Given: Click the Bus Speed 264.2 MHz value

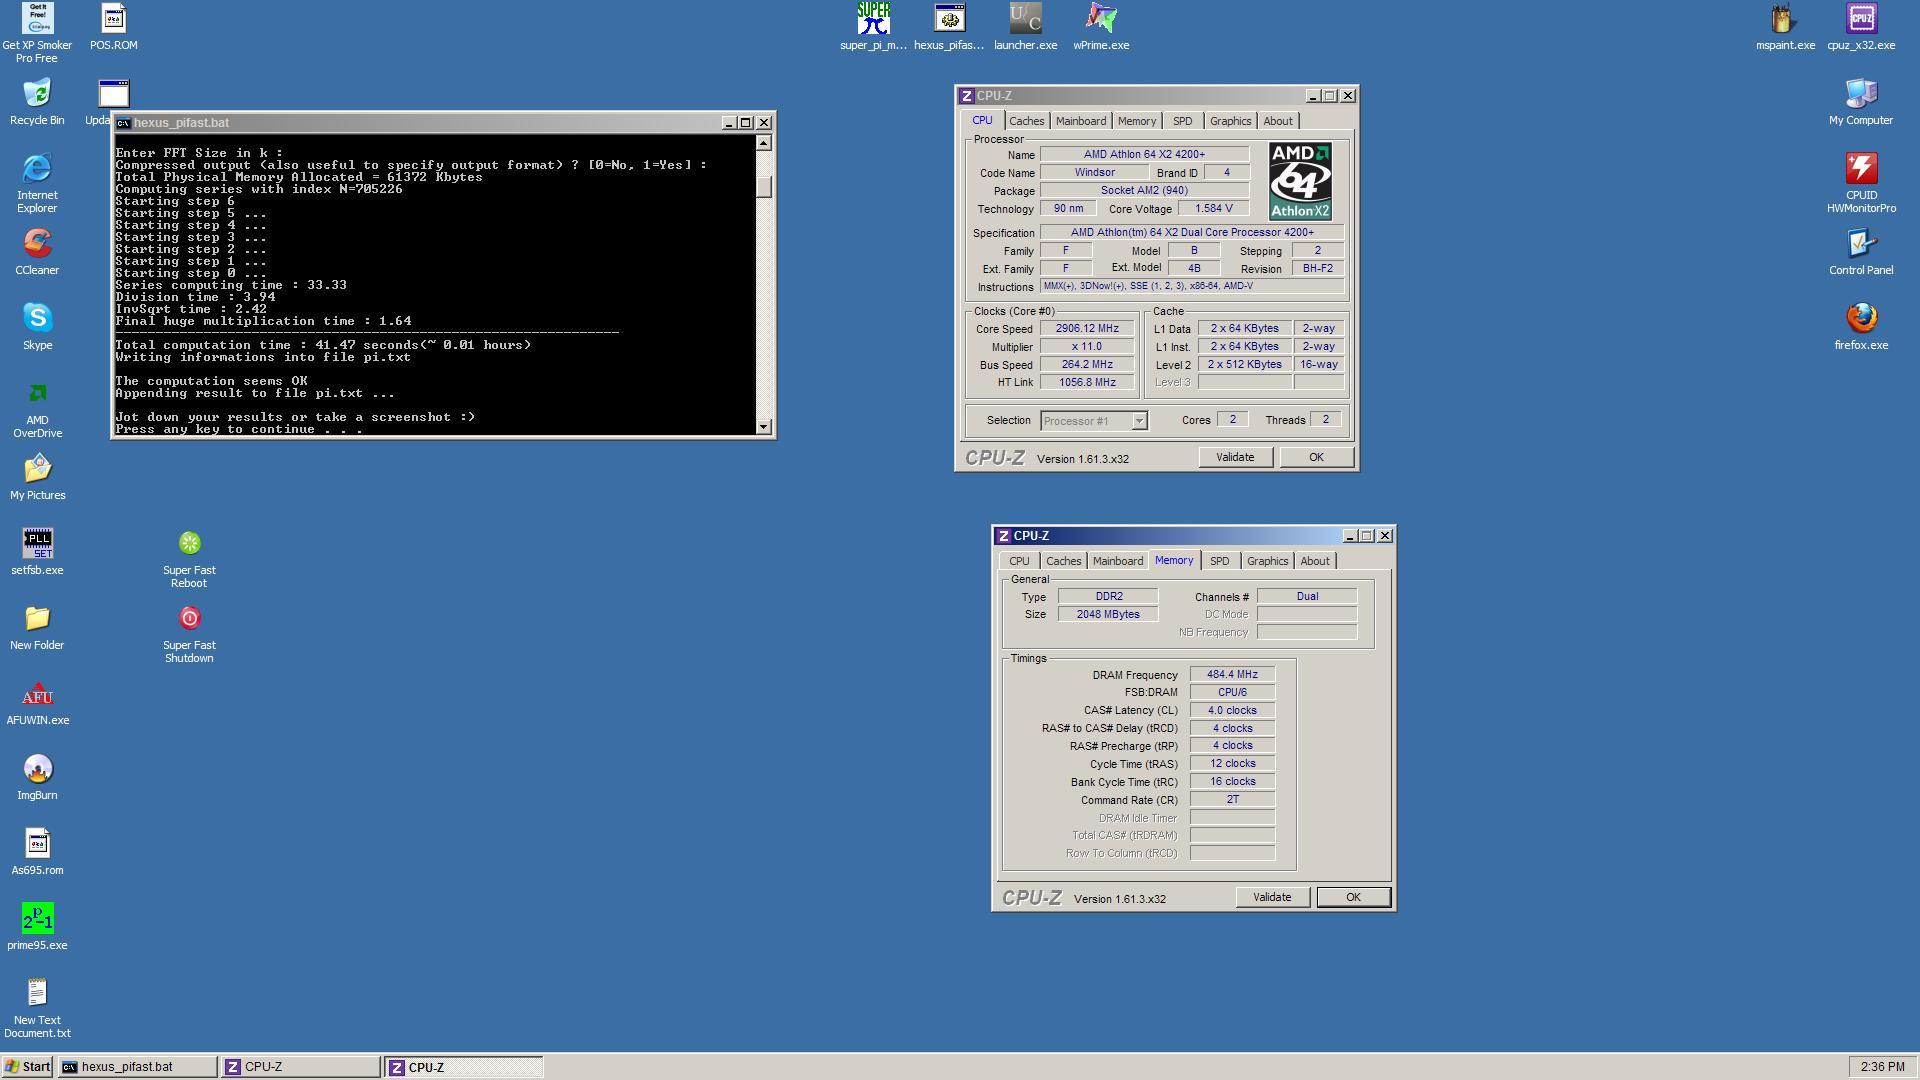Looking at the screenshot, I should [1087, 364].
